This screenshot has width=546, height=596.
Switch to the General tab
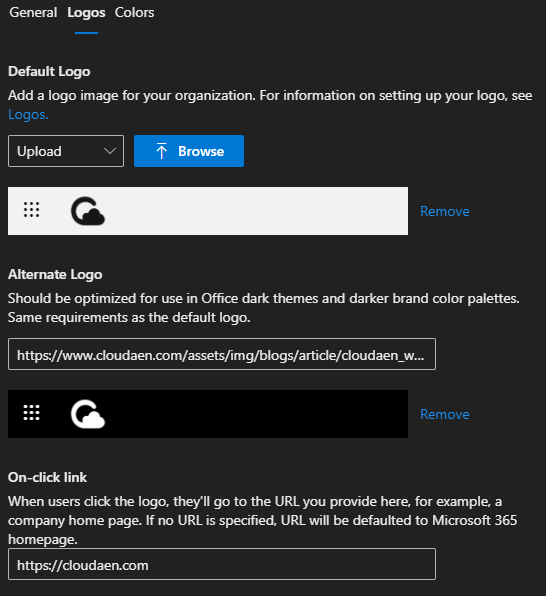click(x=33, y=13)
